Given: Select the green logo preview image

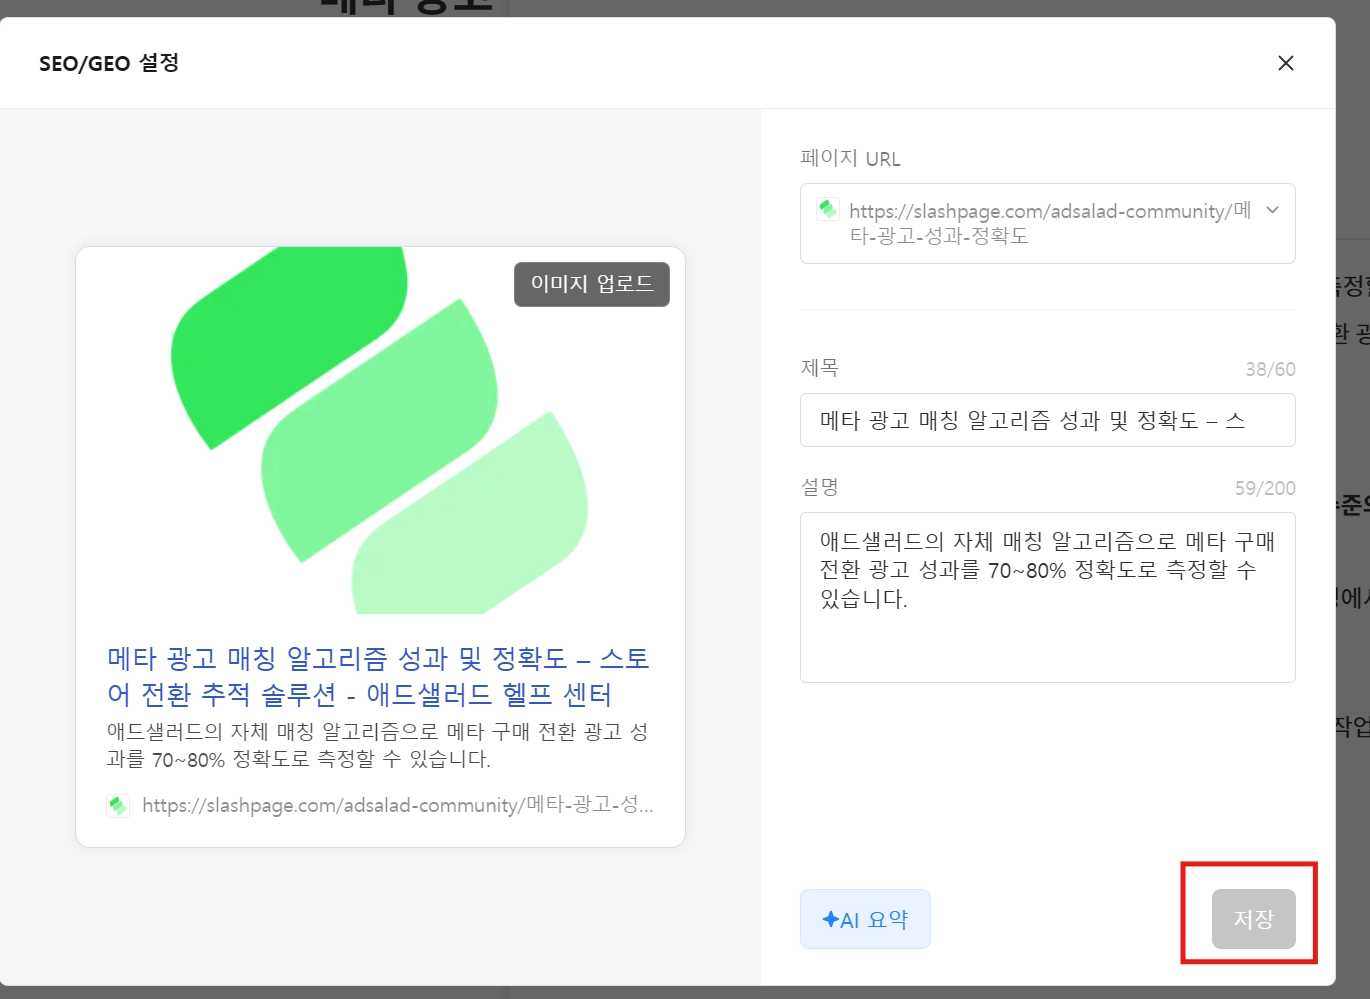Looking at the screenshot, I should point(380,430).
